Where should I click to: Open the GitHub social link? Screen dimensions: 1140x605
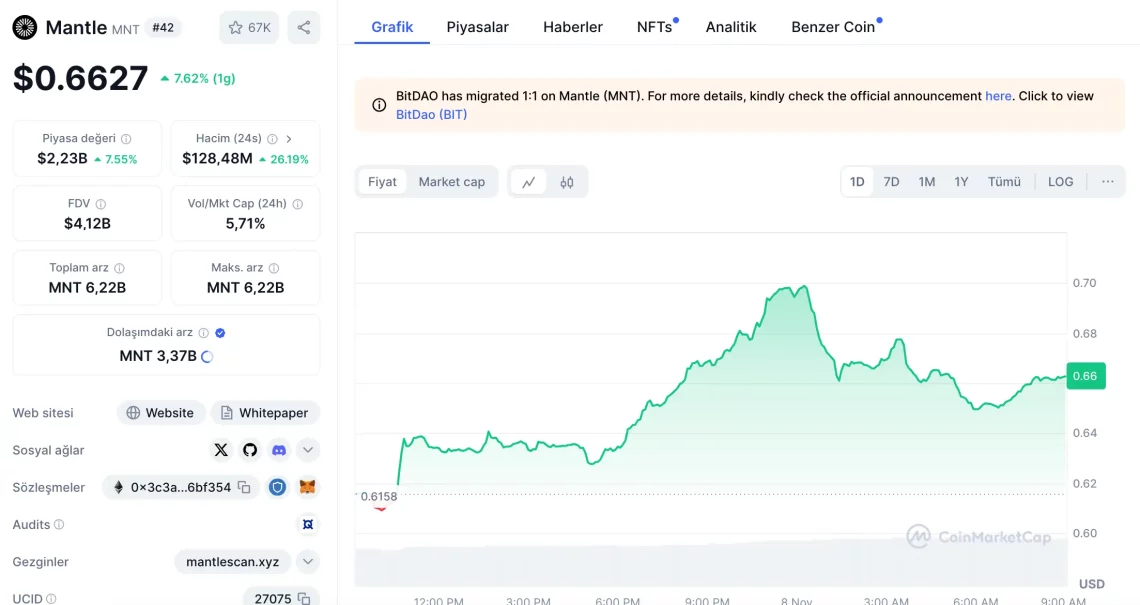point(250,450)
